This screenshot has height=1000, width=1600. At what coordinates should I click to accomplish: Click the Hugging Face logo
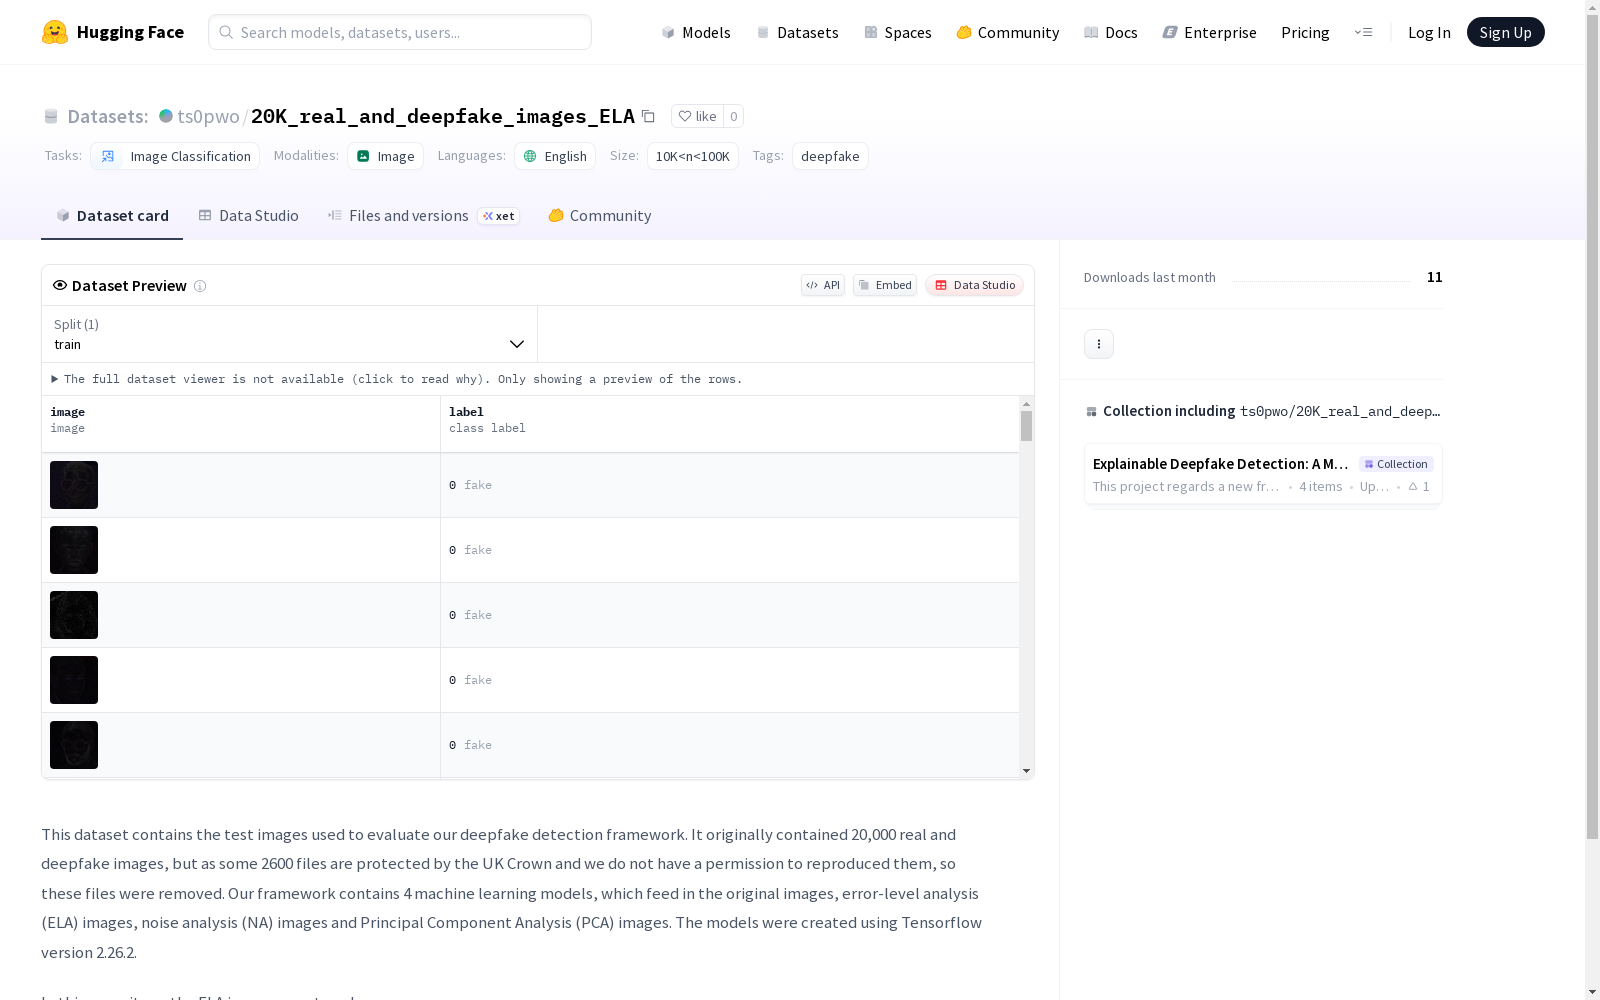(112, 32)
